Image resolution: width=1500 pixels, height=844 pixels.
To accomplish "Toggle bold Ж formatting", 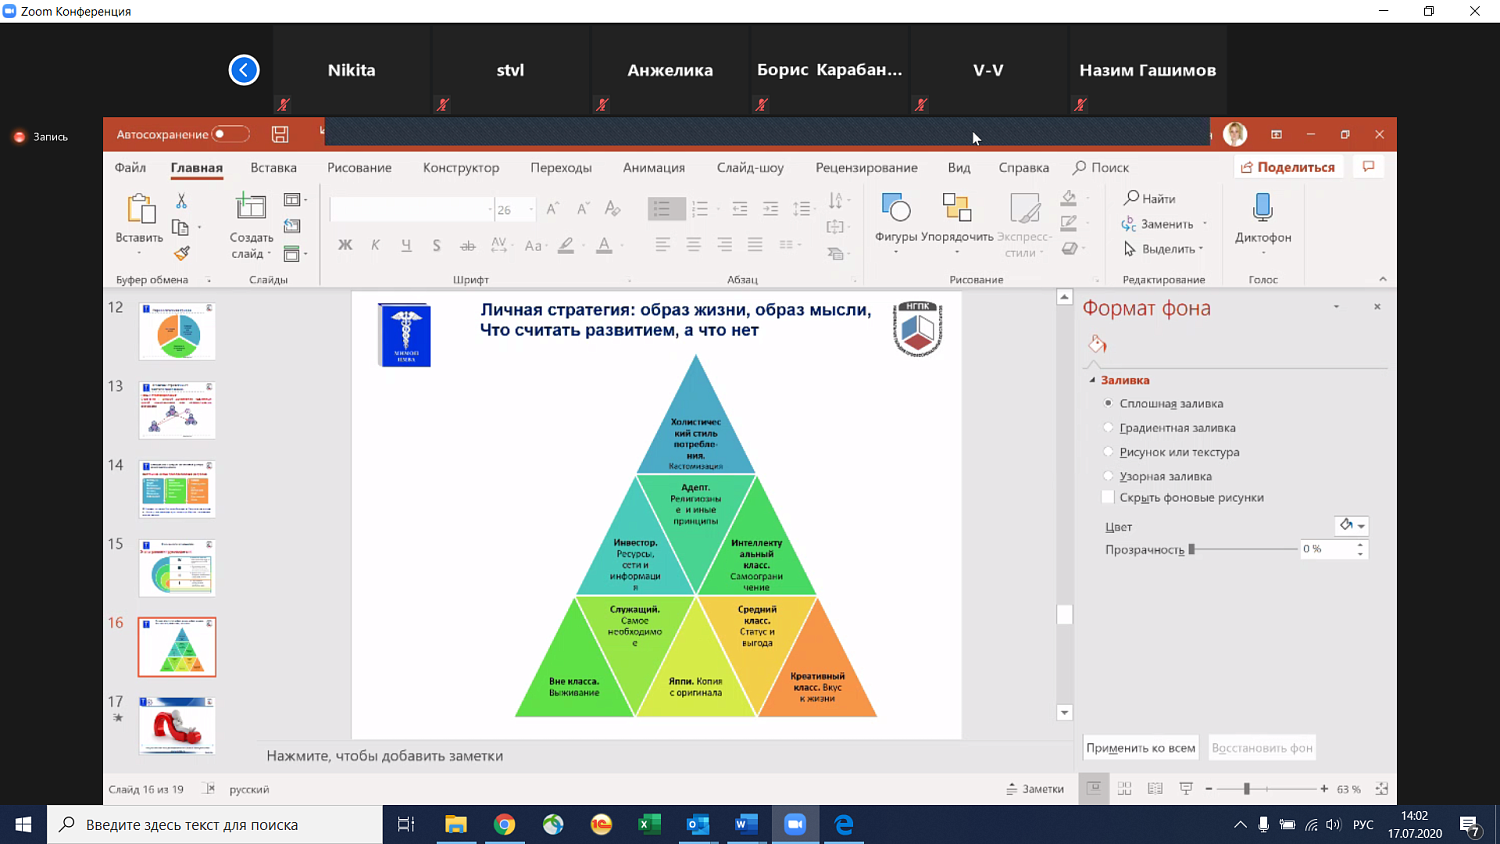I will pos(345,245).
